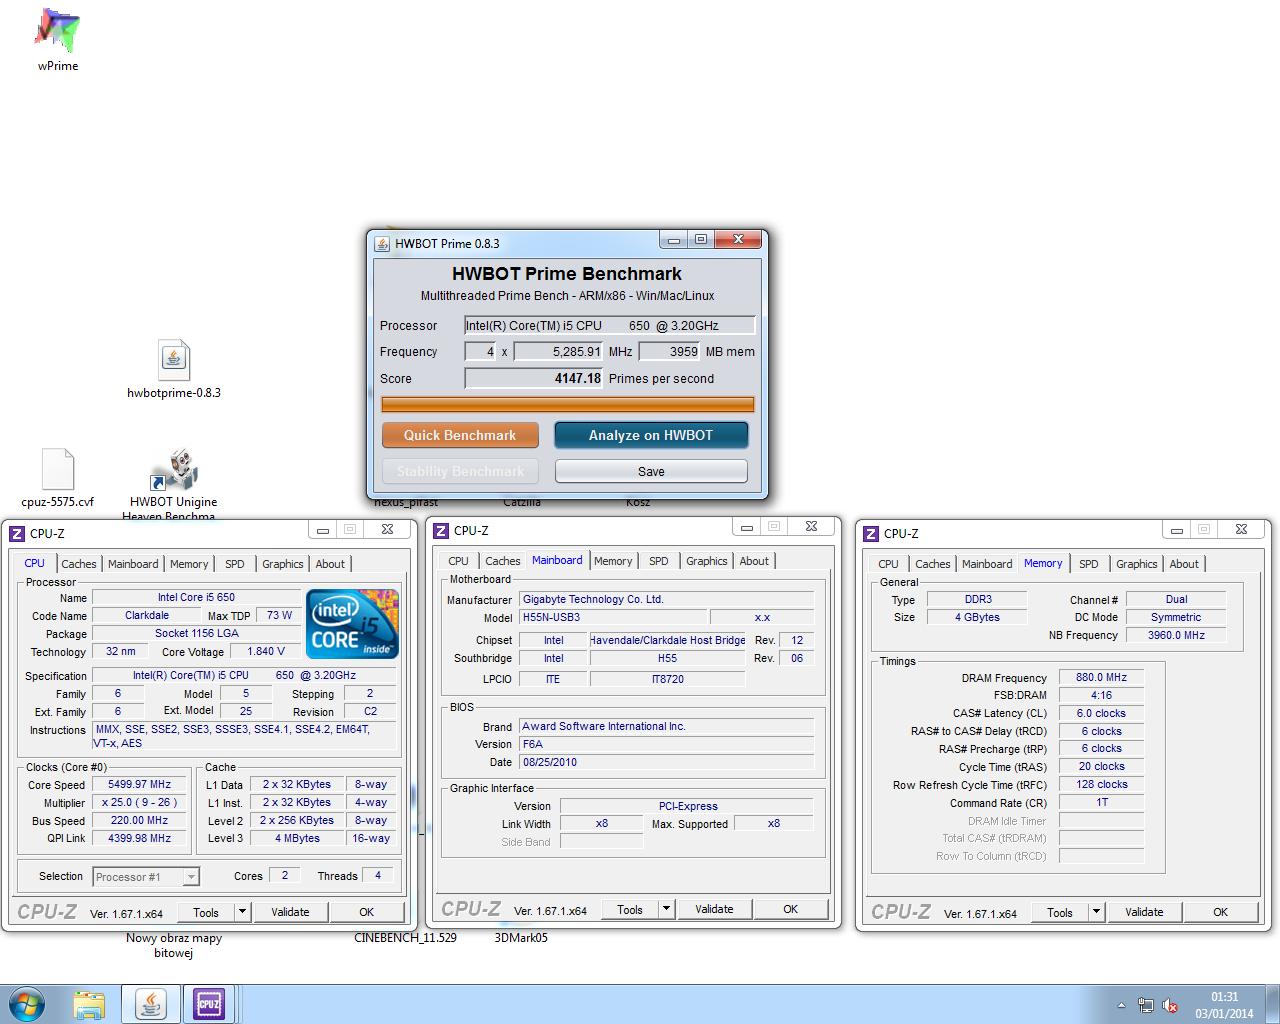1280x1024 pixels.
Task: Click the QPI Link 4399.98 MHz value
Action: [139, 838]
